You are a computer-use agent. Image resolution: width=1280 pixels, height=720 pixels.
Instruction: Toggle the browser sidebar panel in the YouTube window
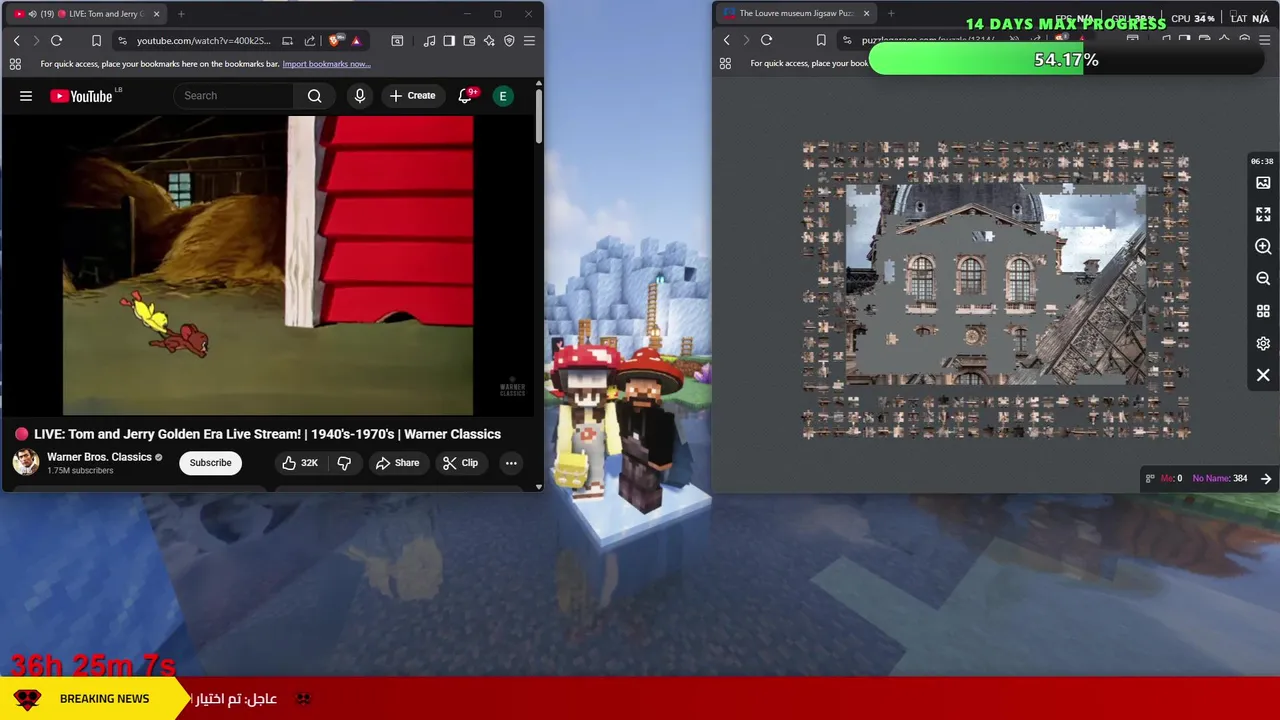click(449, 40)
